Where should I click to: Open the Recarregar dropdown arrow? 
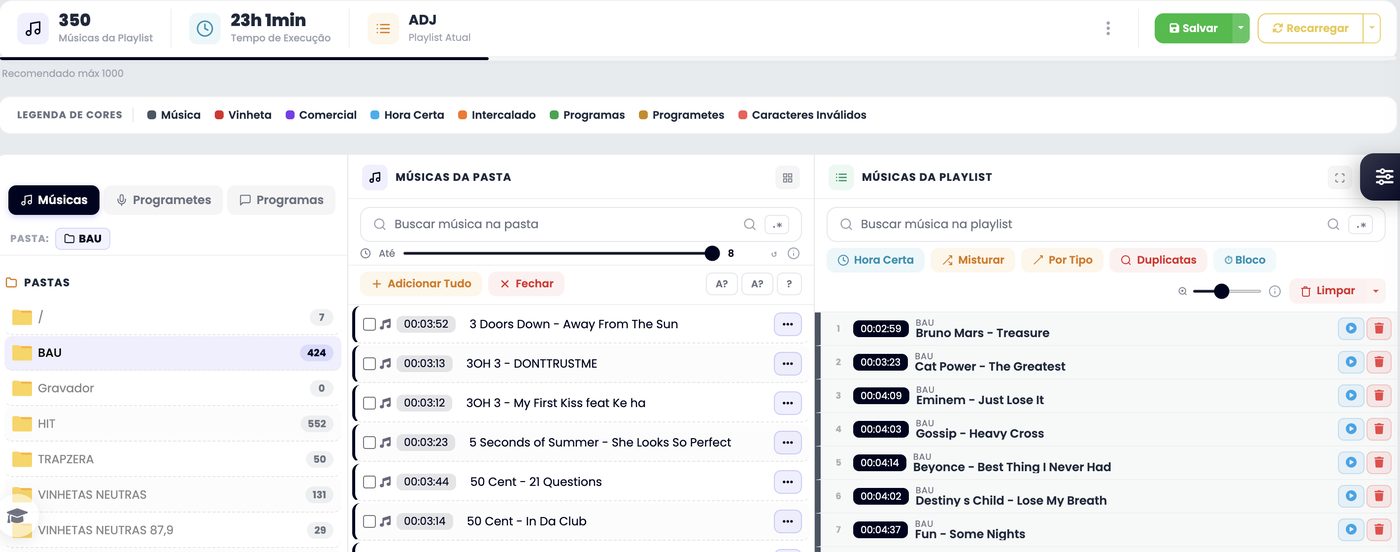coord(1371,28)
